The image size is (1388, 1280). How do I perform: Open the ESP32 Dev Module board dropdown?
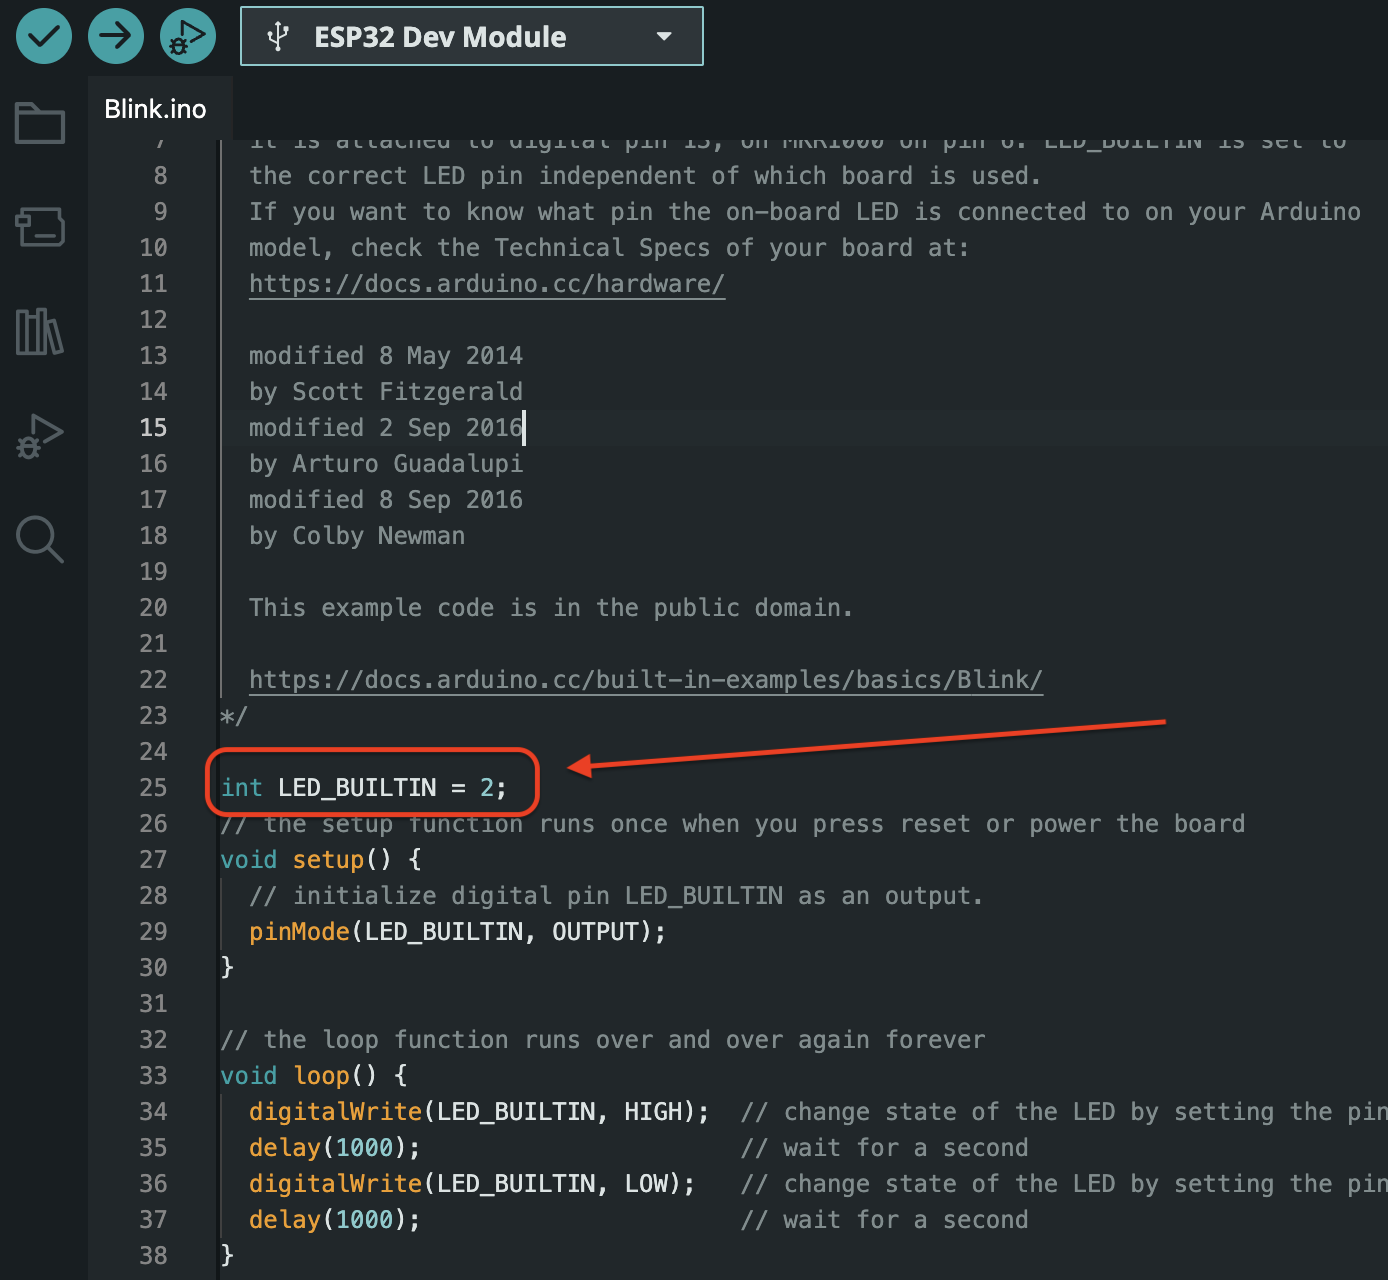(x=472, y=36)
